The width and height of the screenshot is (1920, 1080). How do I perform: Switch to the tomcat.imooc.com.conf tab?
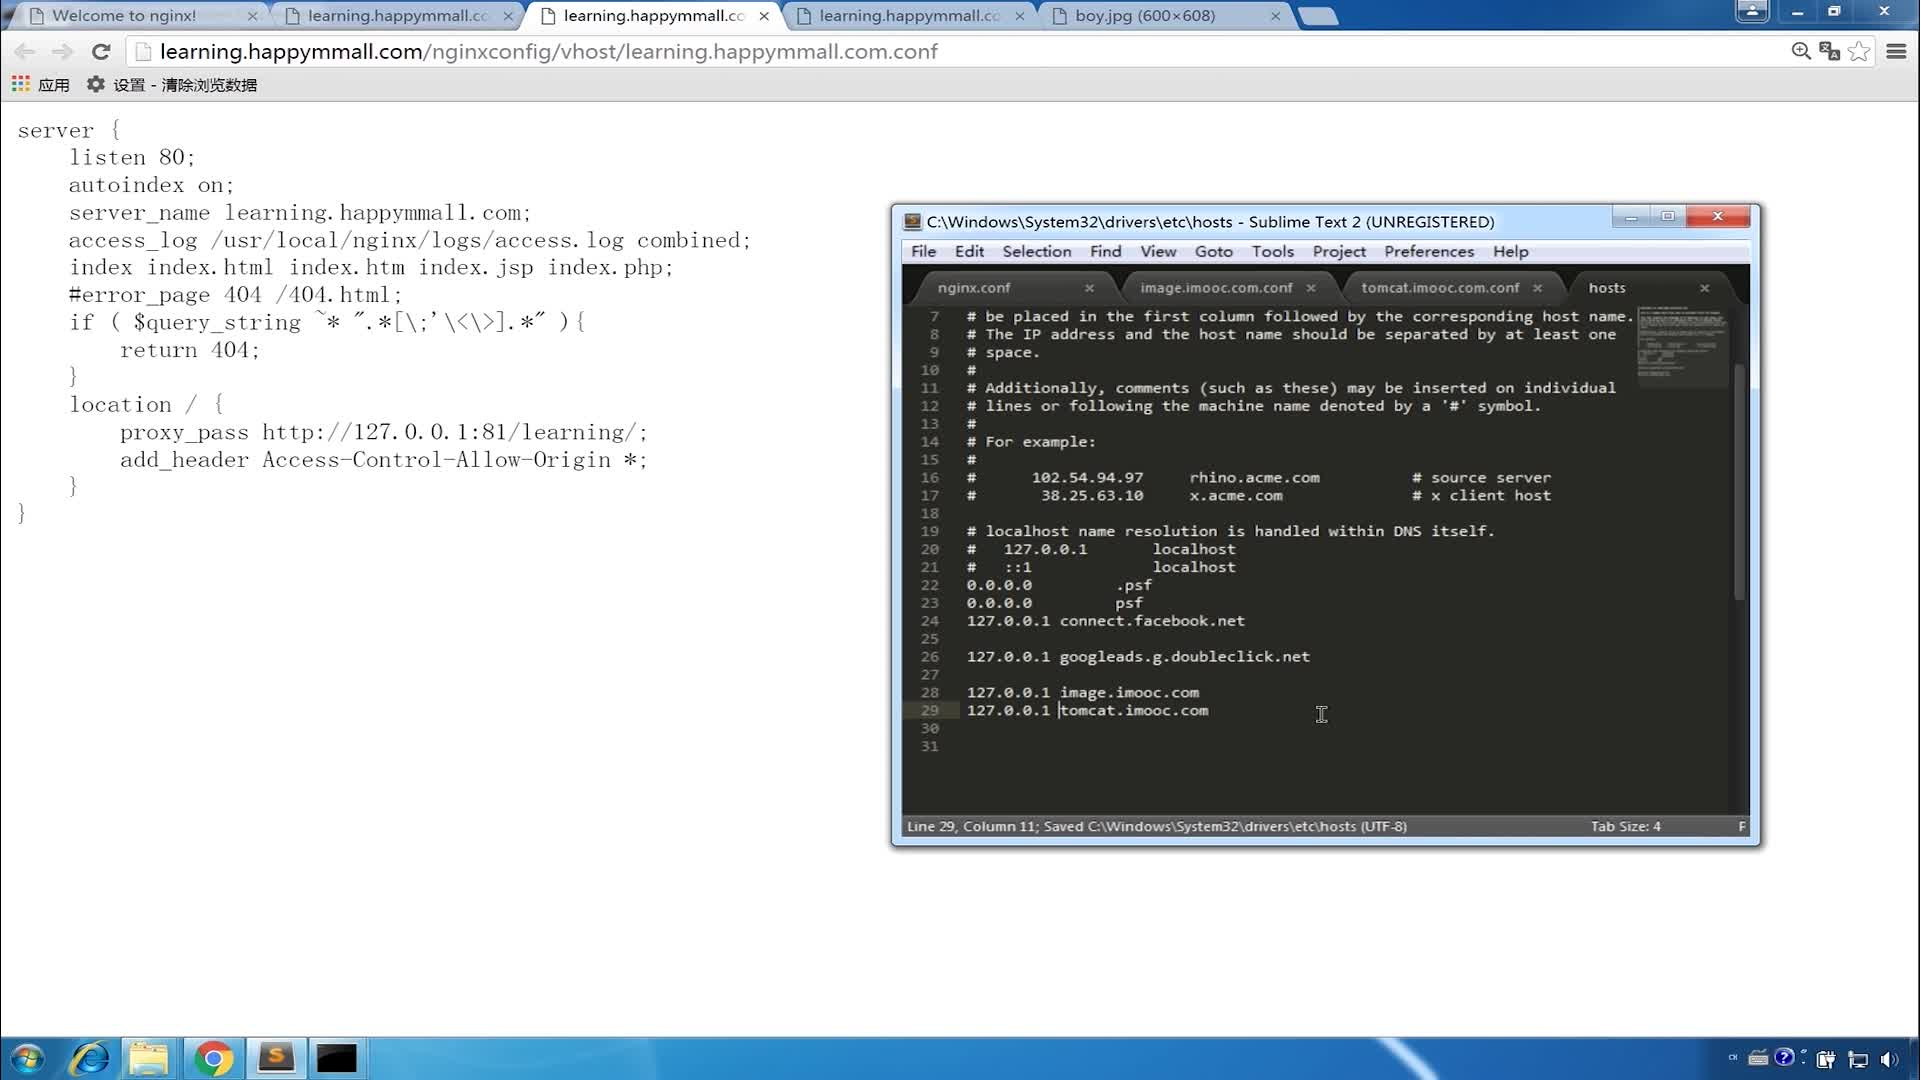[x=1439, y=288]
